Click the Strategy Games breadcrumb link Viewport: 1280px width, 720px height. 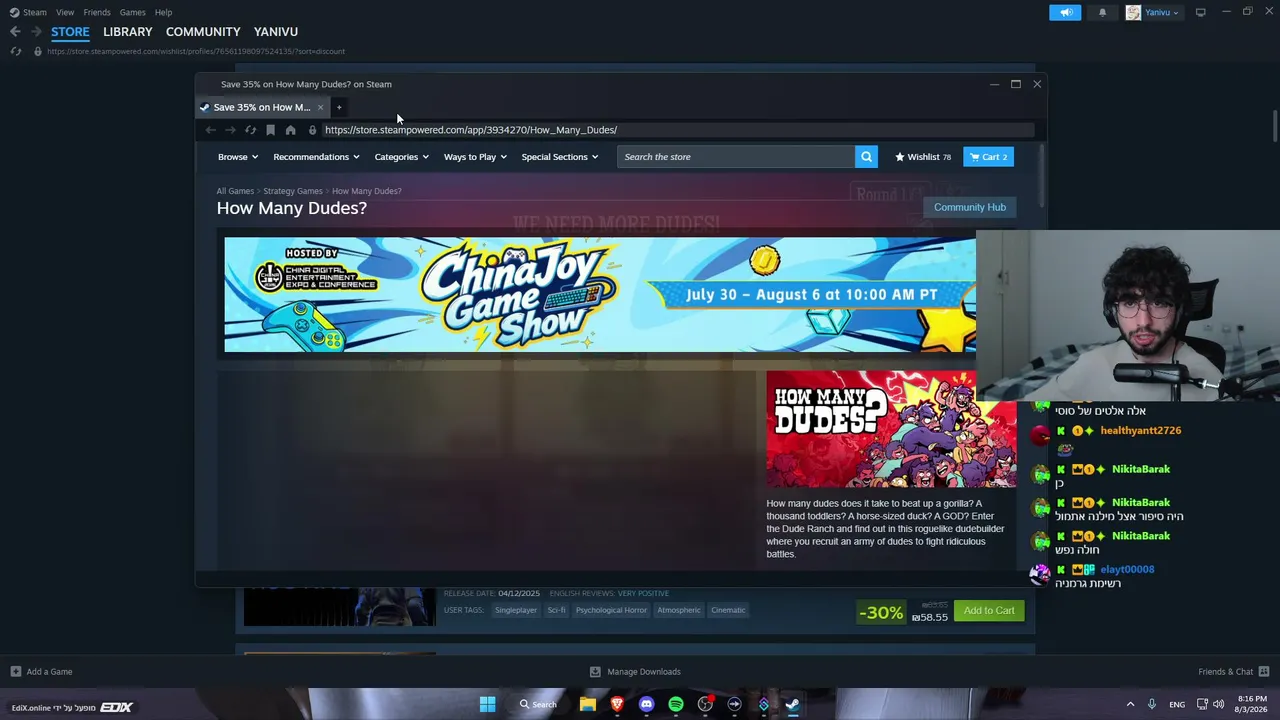(x=293, y=191)
